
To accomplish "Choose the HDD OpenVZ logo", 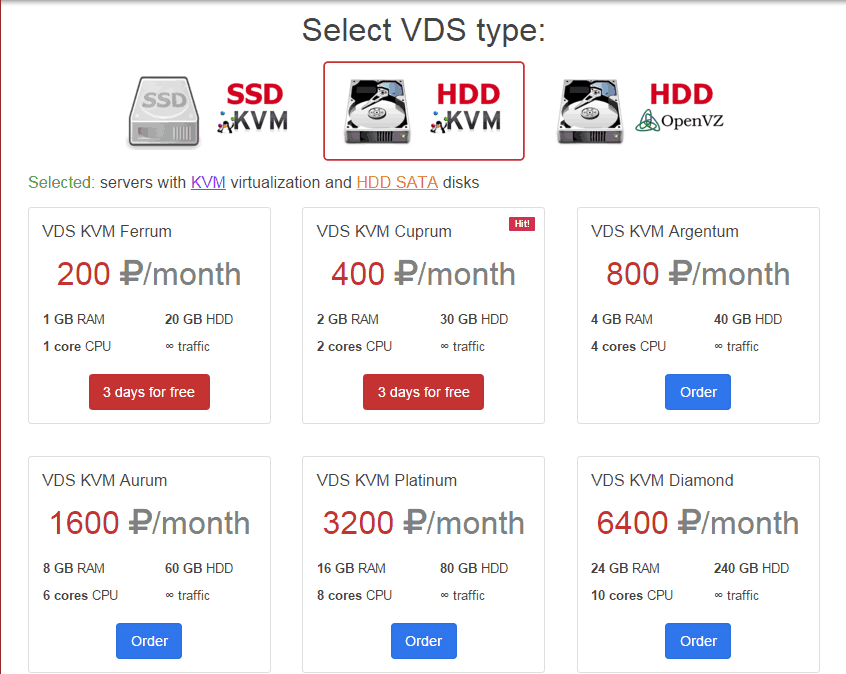I will [680, 107].
